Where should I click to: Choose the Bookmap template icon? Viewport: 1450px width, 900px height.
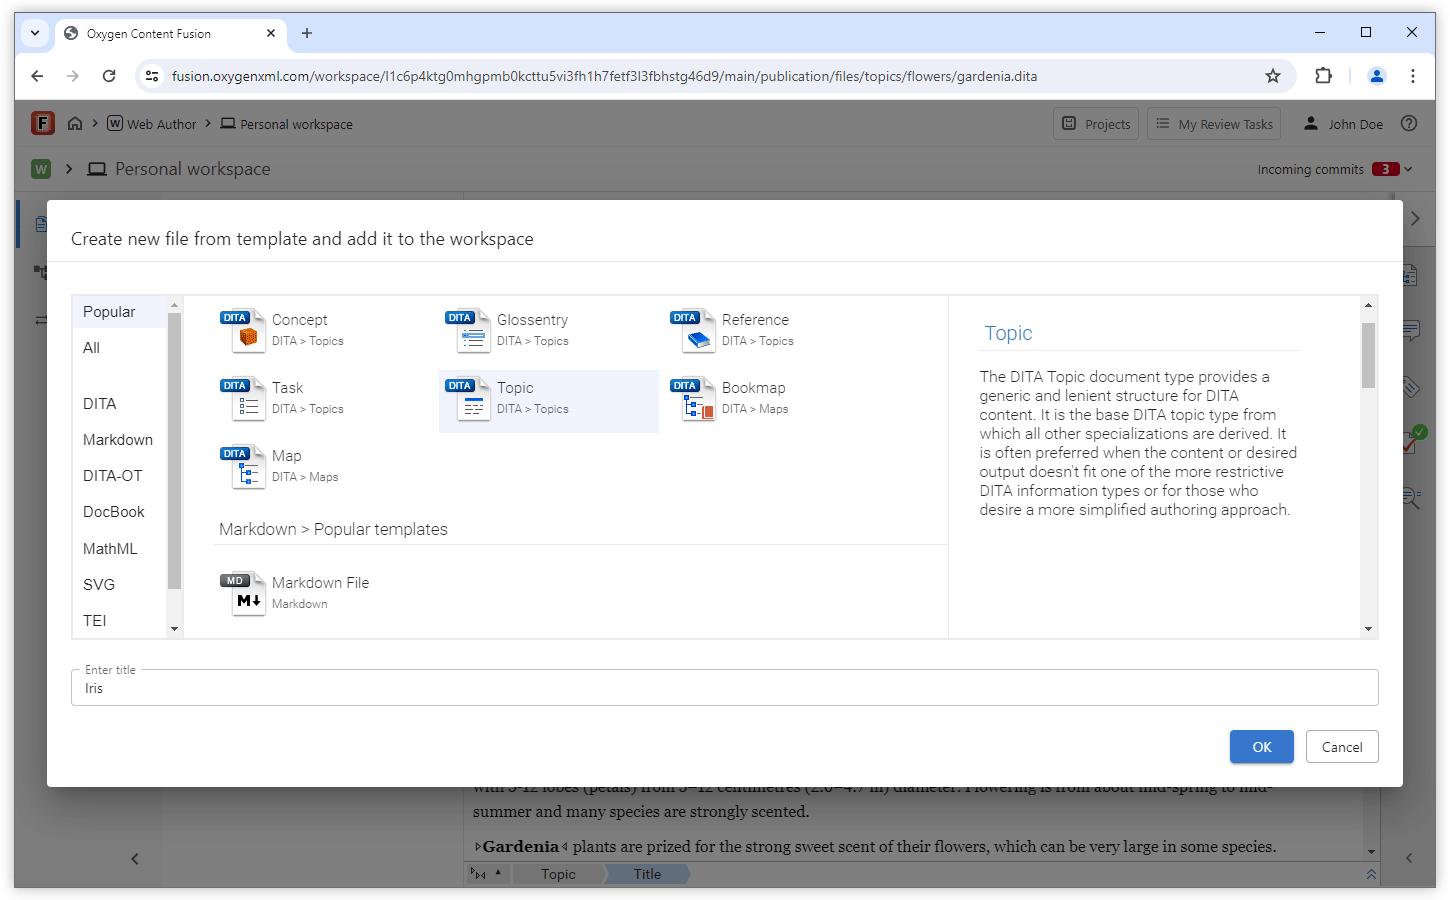(x=693, y=398)
